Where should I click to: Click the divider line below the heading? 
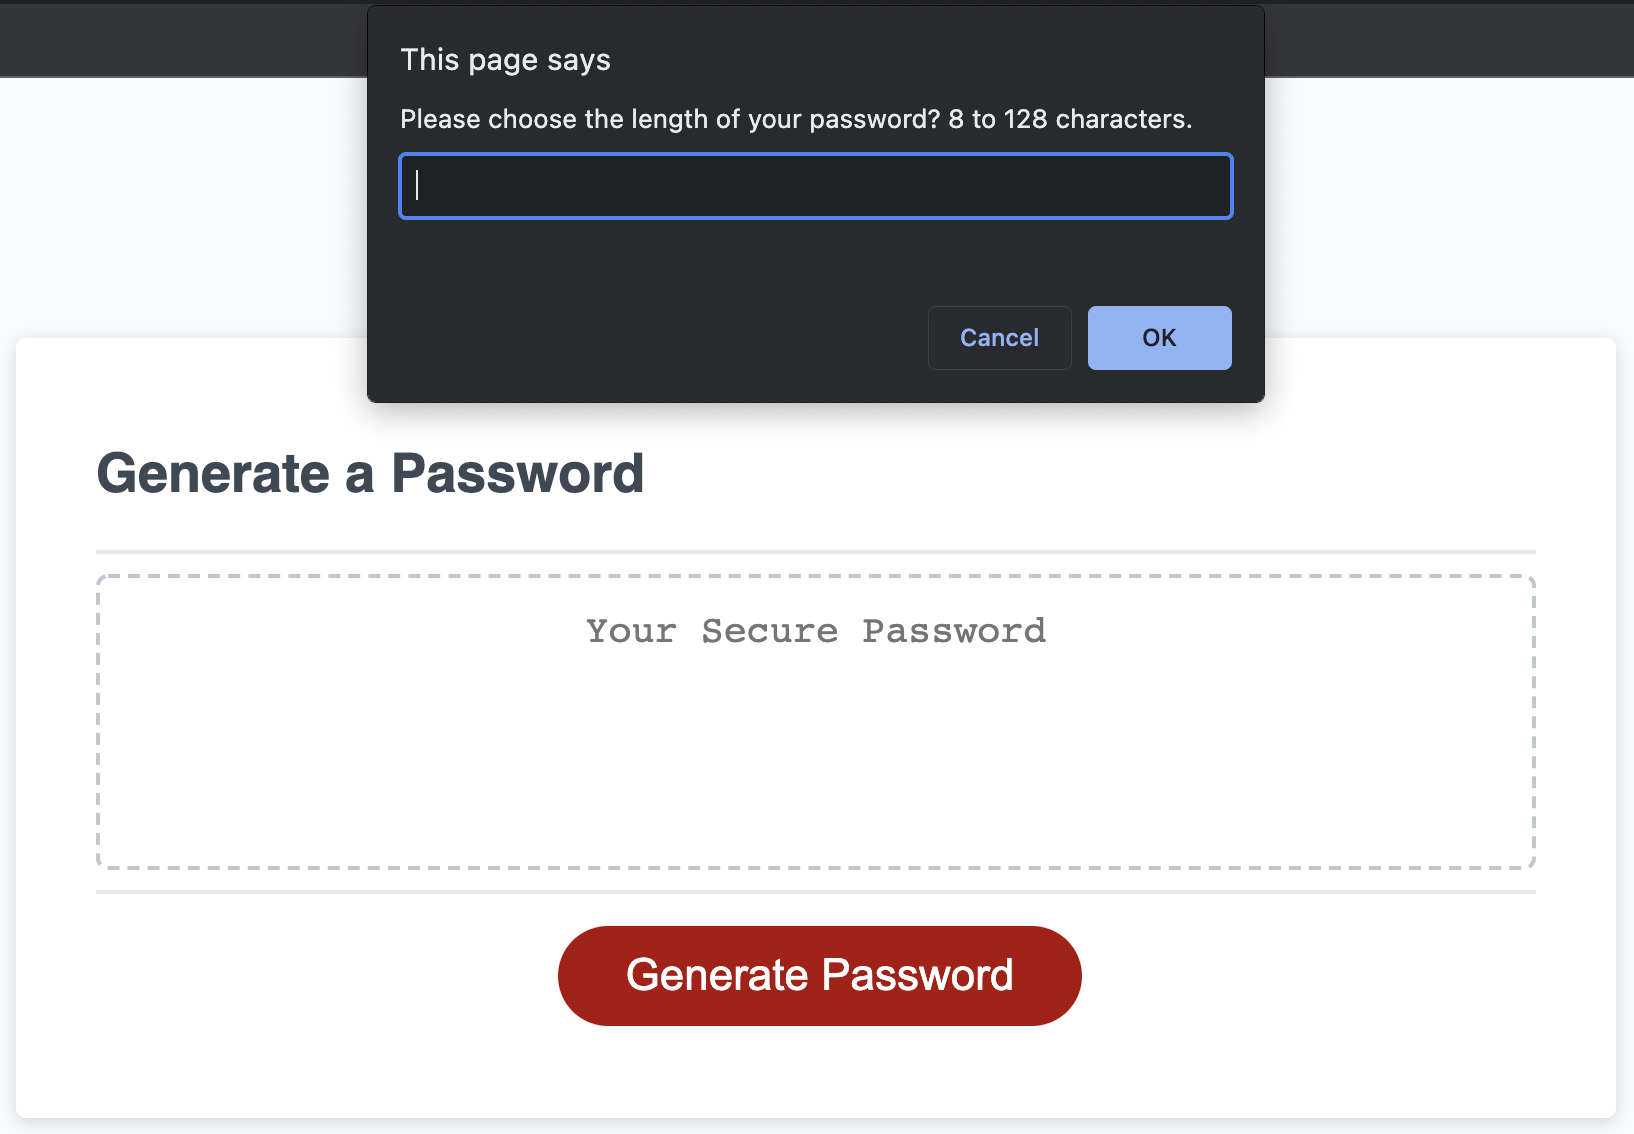(815, 549)
